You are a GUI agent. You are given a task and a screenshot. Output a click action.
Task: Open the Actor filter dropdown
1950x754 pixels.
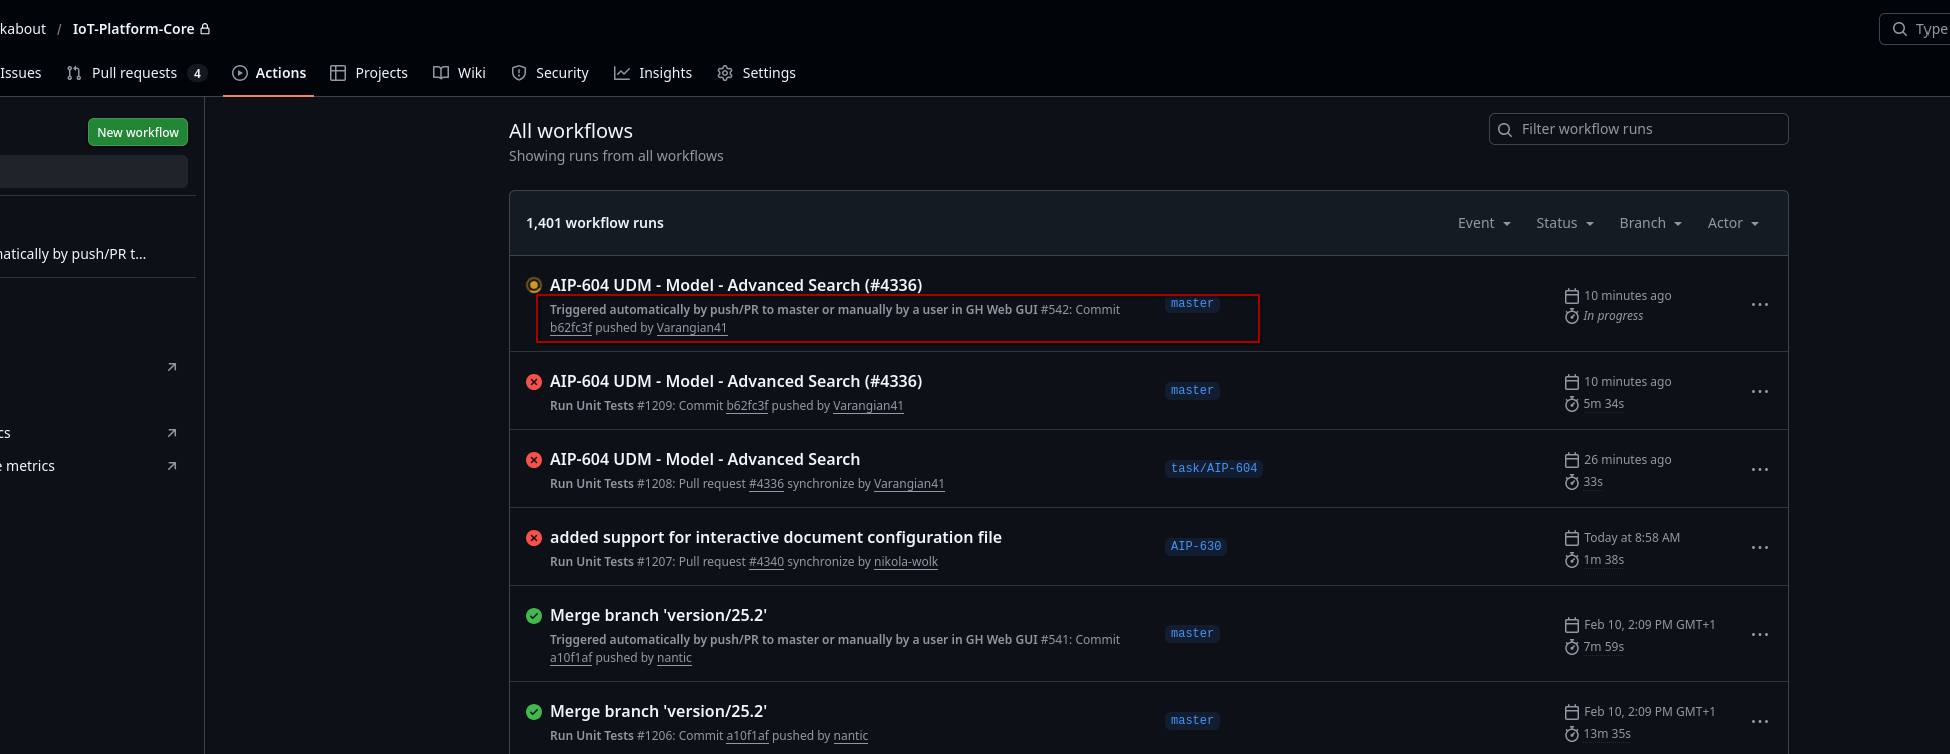coord(1733,223)
